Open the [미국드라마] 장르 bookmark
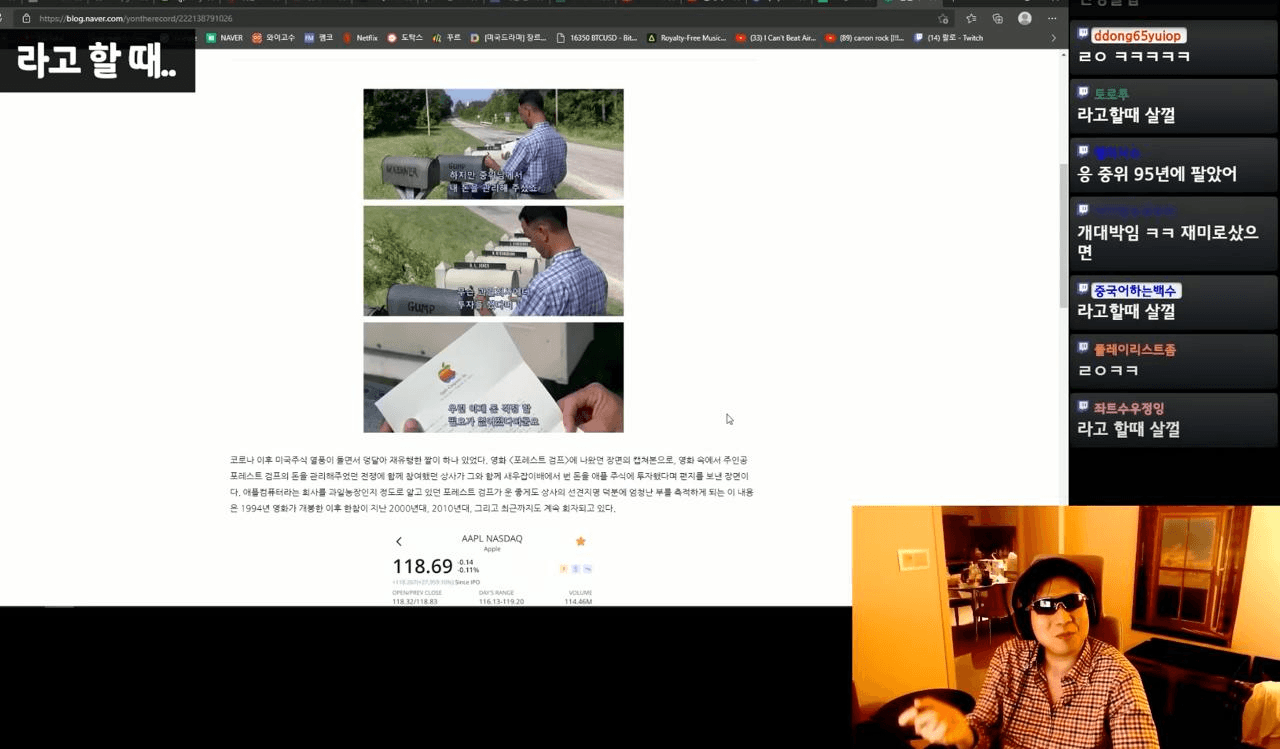Image resolution: width=1280 pixels, height=749 pixels. 510,37
